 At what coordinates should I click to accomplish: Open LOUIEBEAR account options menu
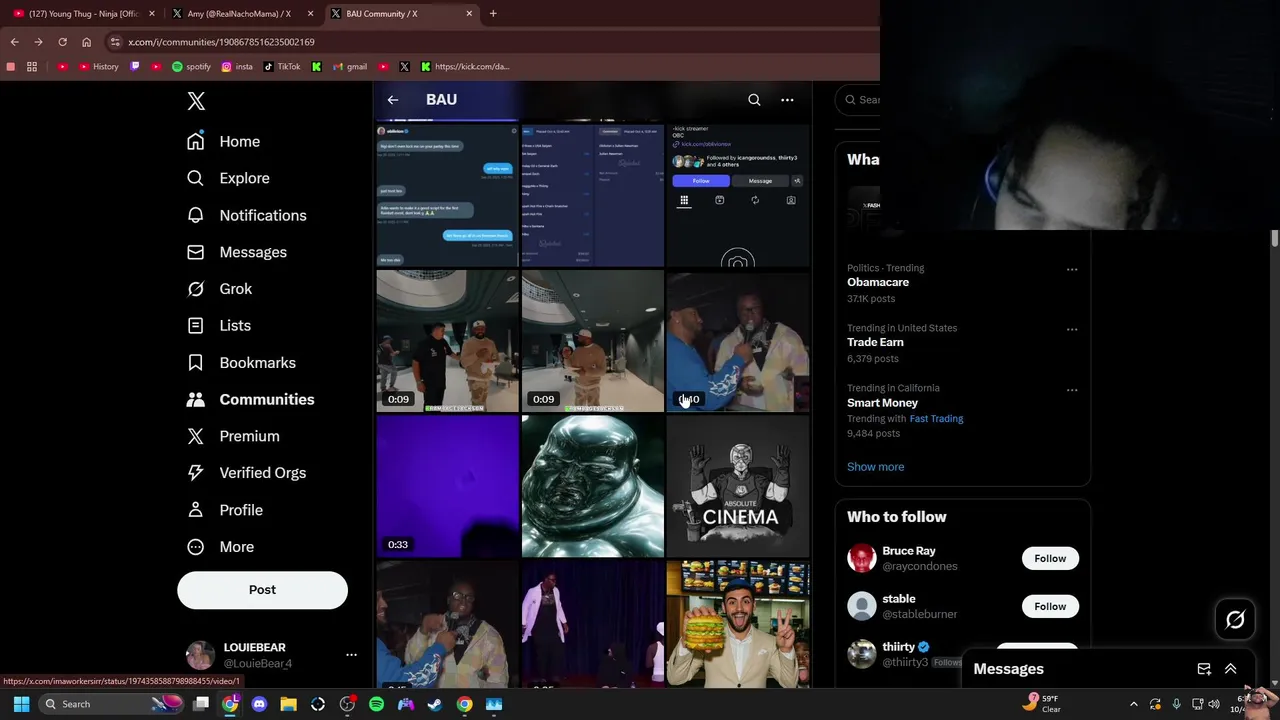pos(351,655)
